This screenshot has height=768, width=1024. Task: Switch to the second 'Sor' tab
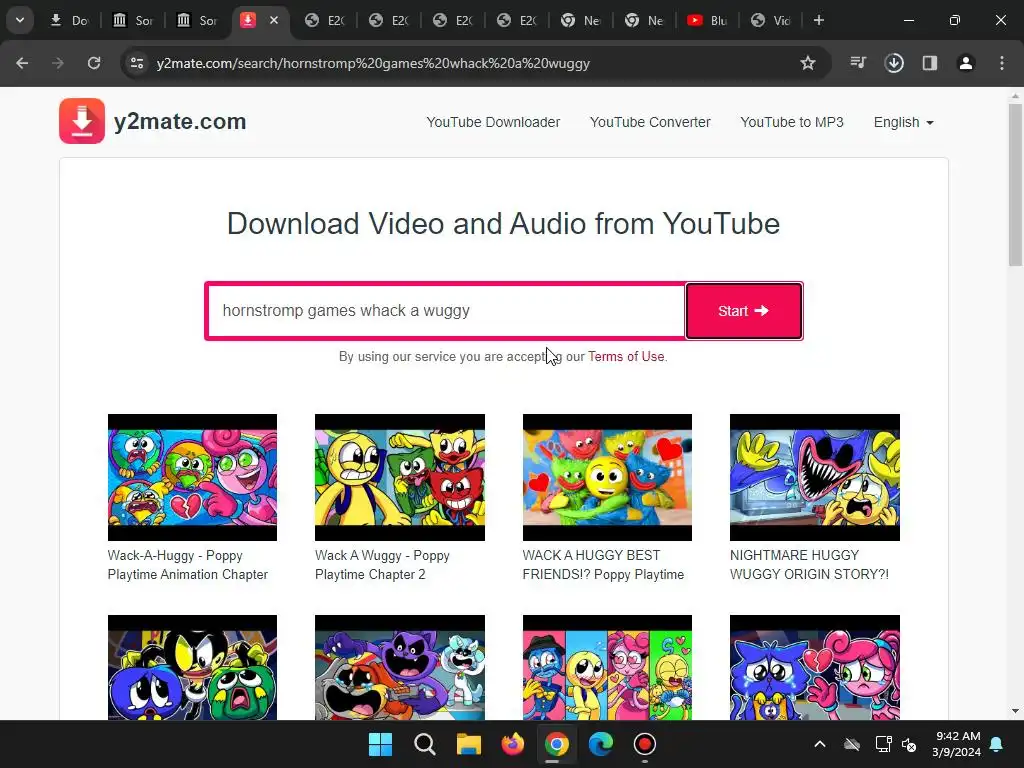click(197, 20)
